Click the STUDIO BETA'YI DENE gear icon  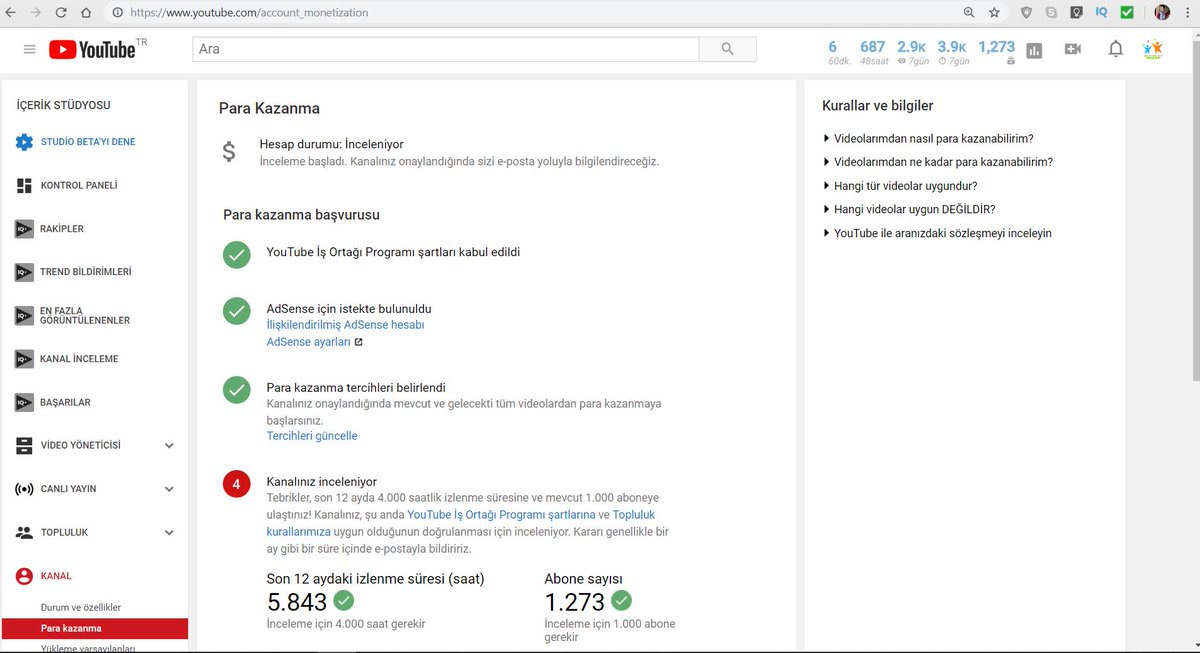(x=24, y=142)
